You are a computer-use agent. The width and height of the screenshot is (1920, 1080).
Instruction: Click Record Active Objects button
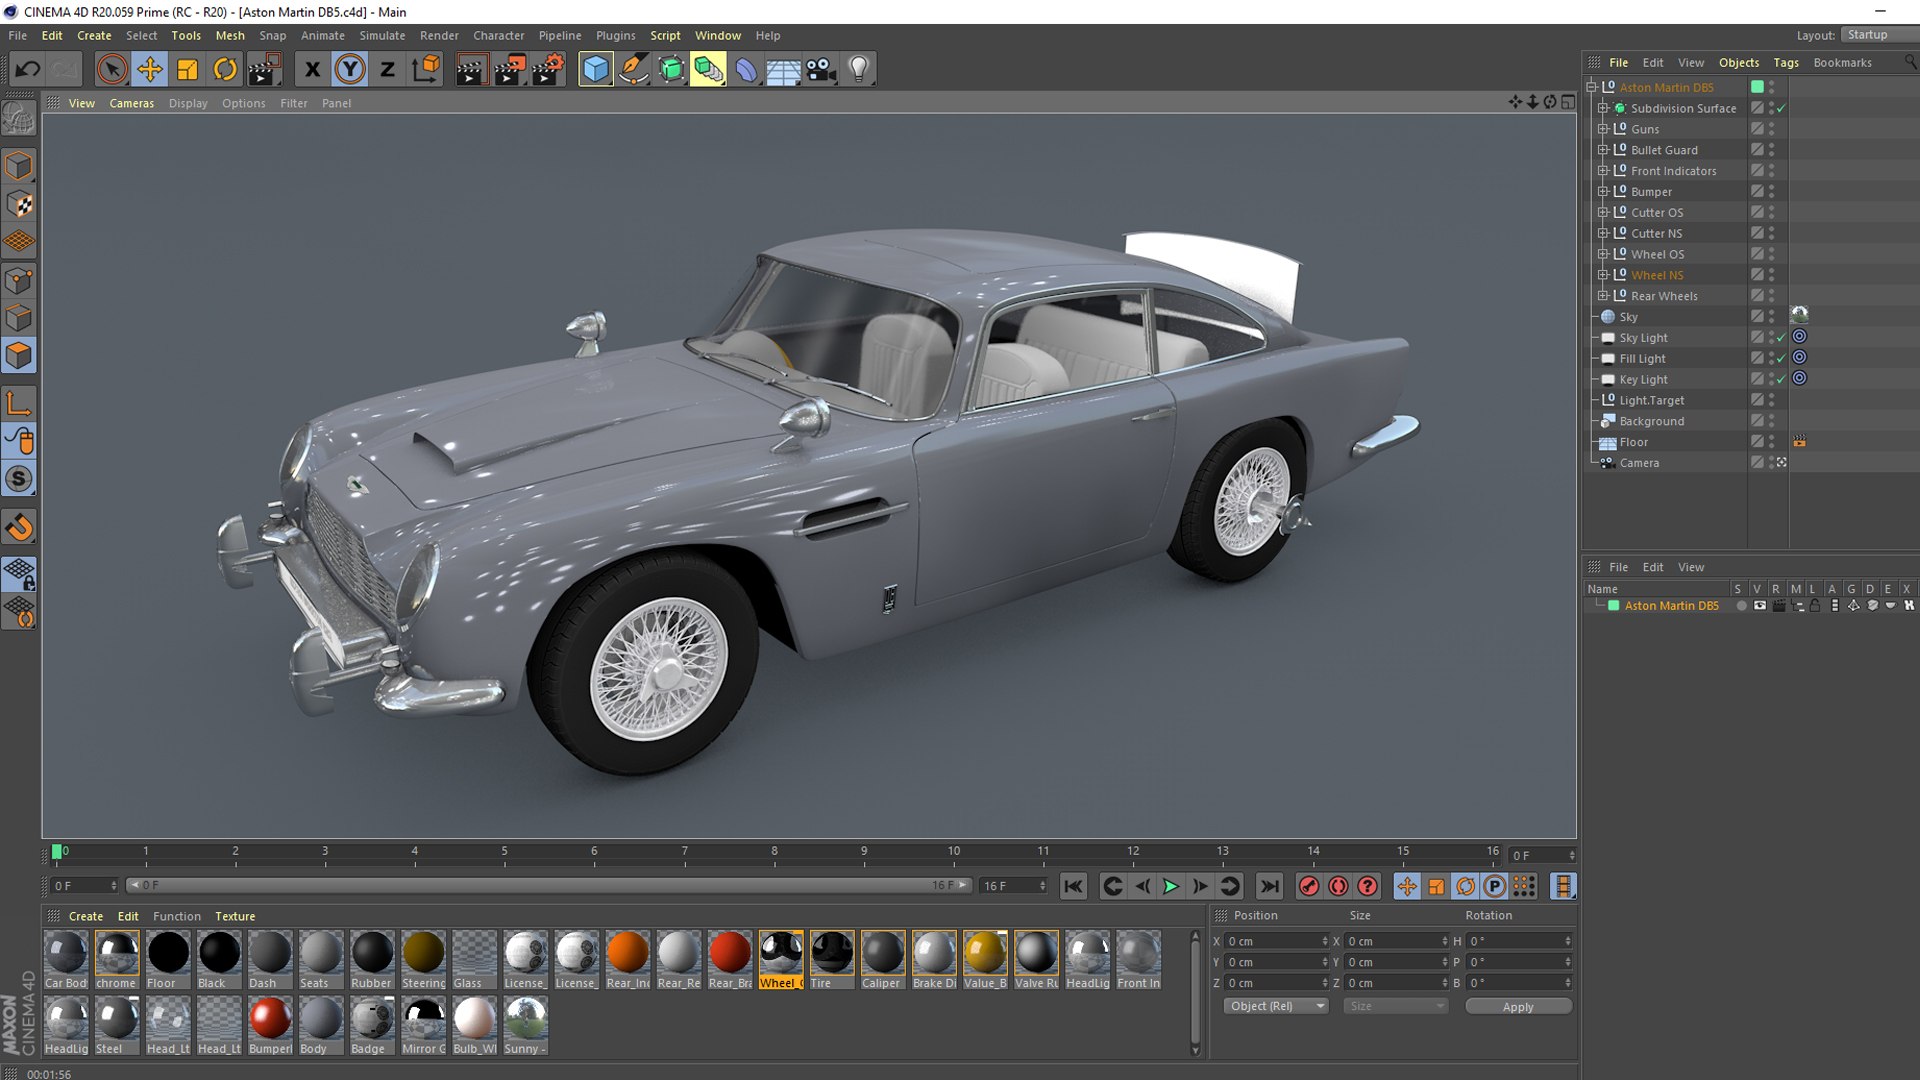(1309, 886)
